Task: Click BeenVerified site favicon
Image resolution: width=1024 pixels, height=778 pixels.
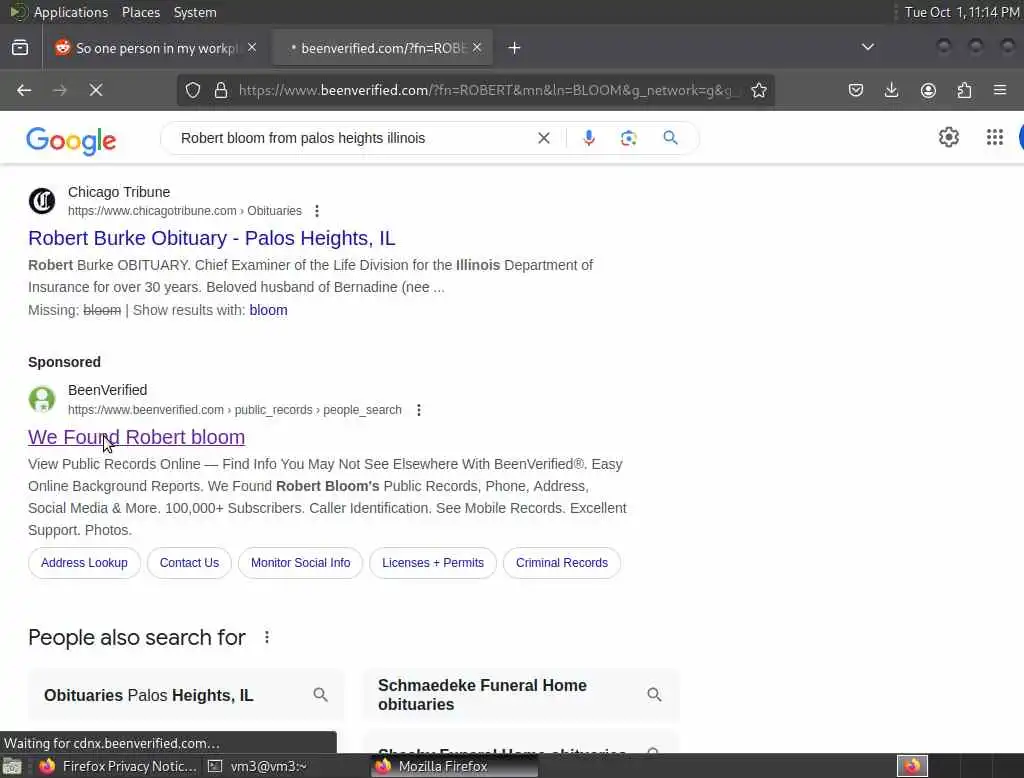Action: pyautogui.click(x=42, y=399)
